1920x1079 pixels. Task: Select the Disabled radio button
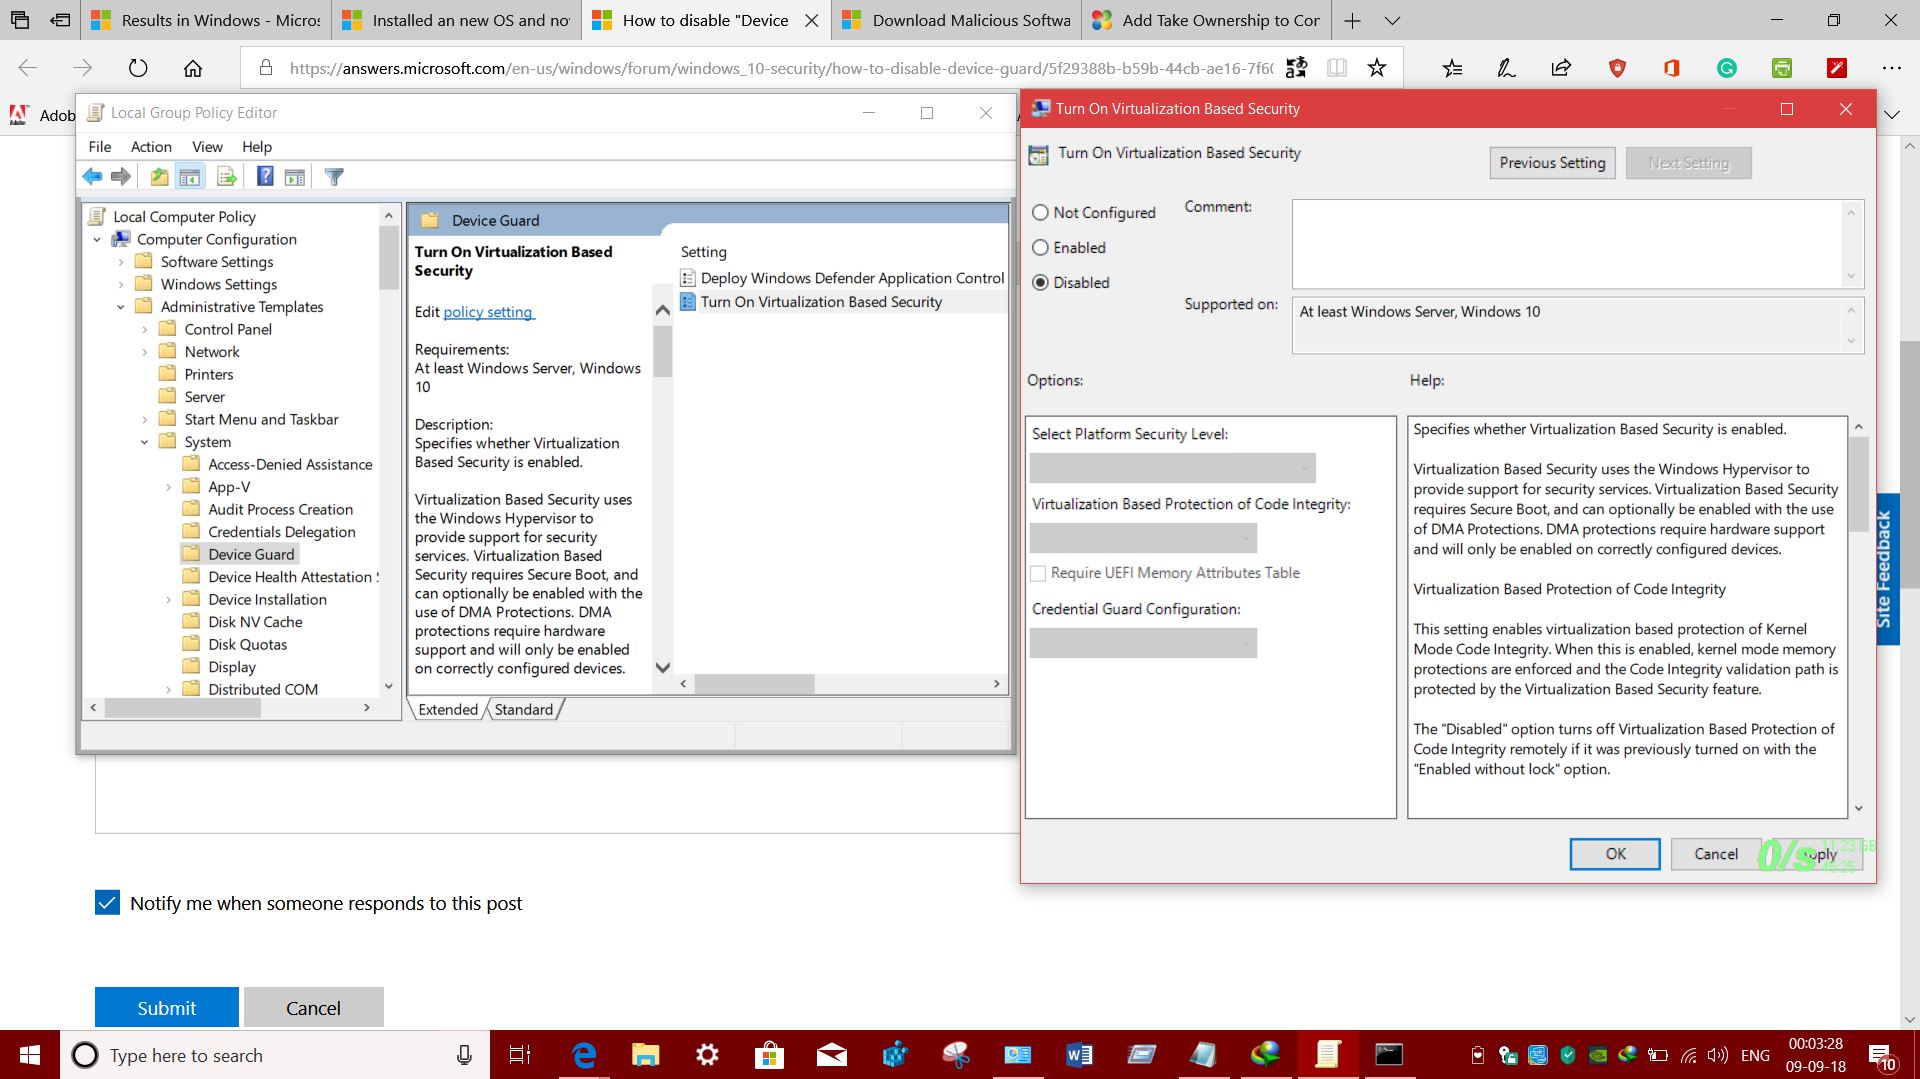click(1040, 283)
